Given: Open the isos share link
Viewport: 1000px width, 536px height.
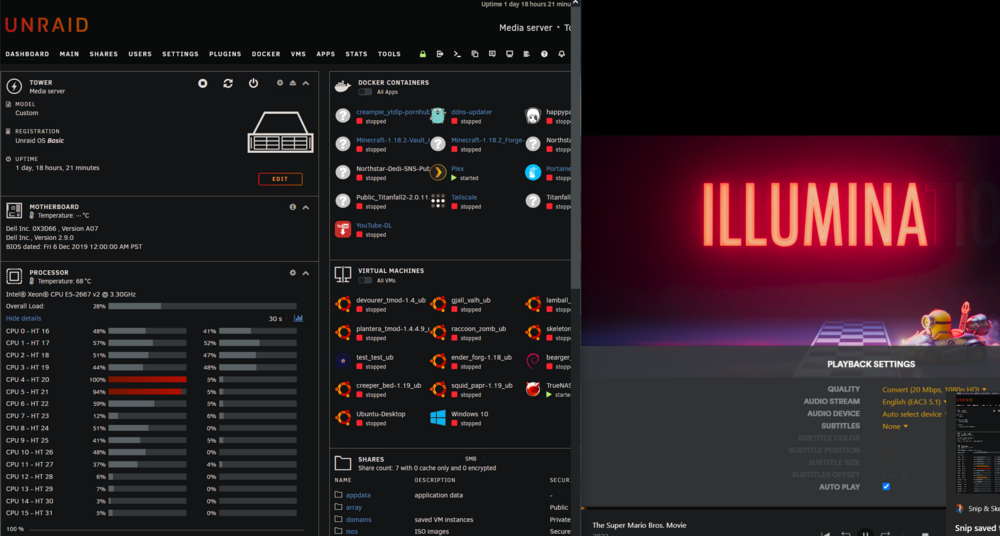Looking at the screenshot, I should pyautogui.click(x=353, y=532).
